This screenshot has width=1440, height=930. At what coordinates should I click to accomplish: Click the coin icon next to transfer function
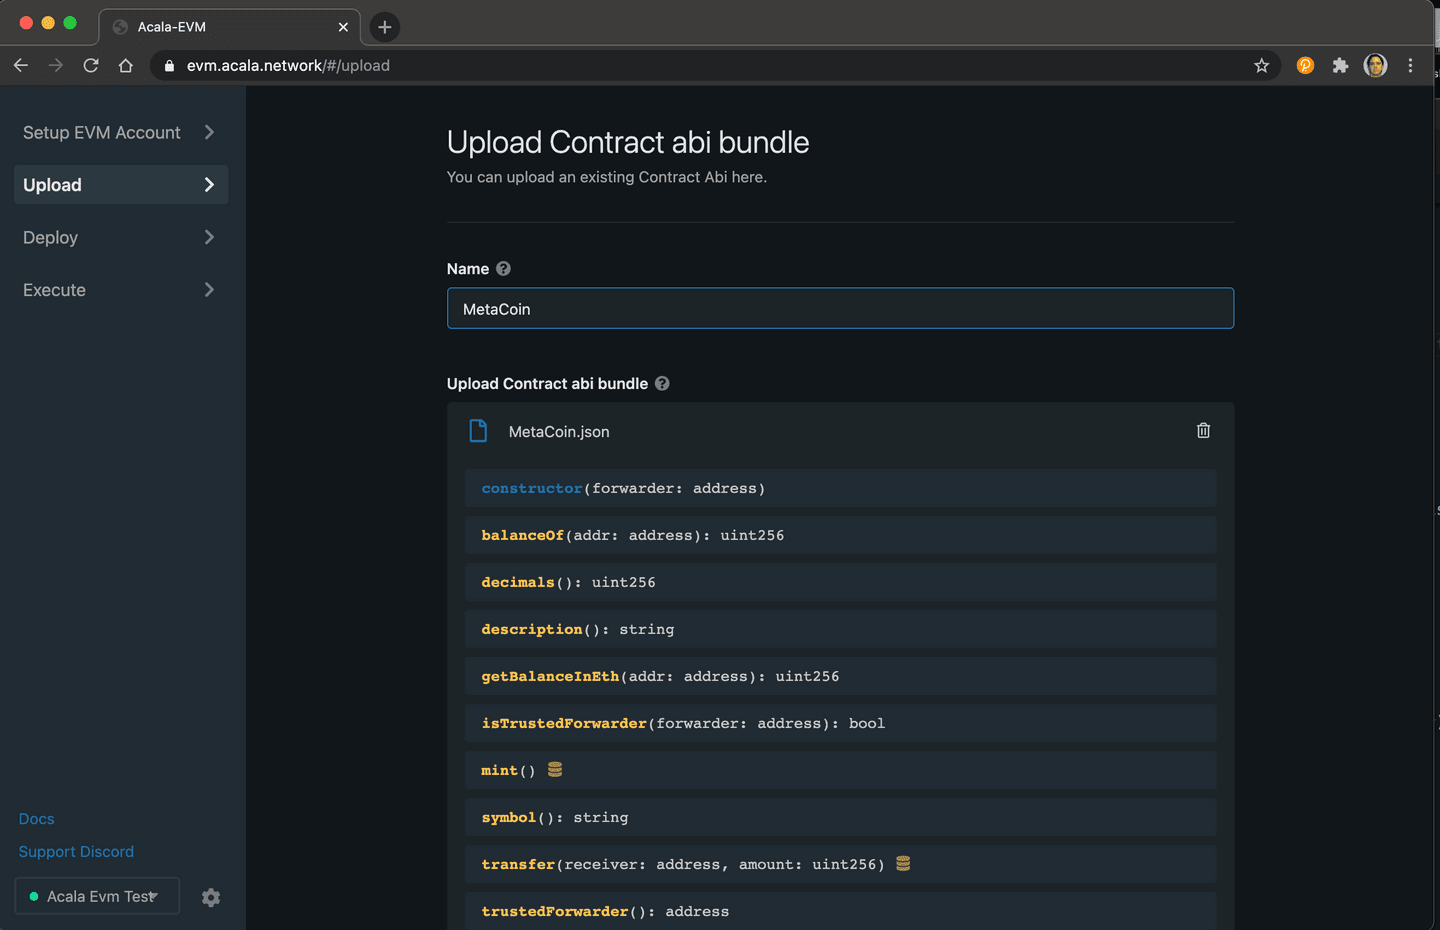[903, 863]
